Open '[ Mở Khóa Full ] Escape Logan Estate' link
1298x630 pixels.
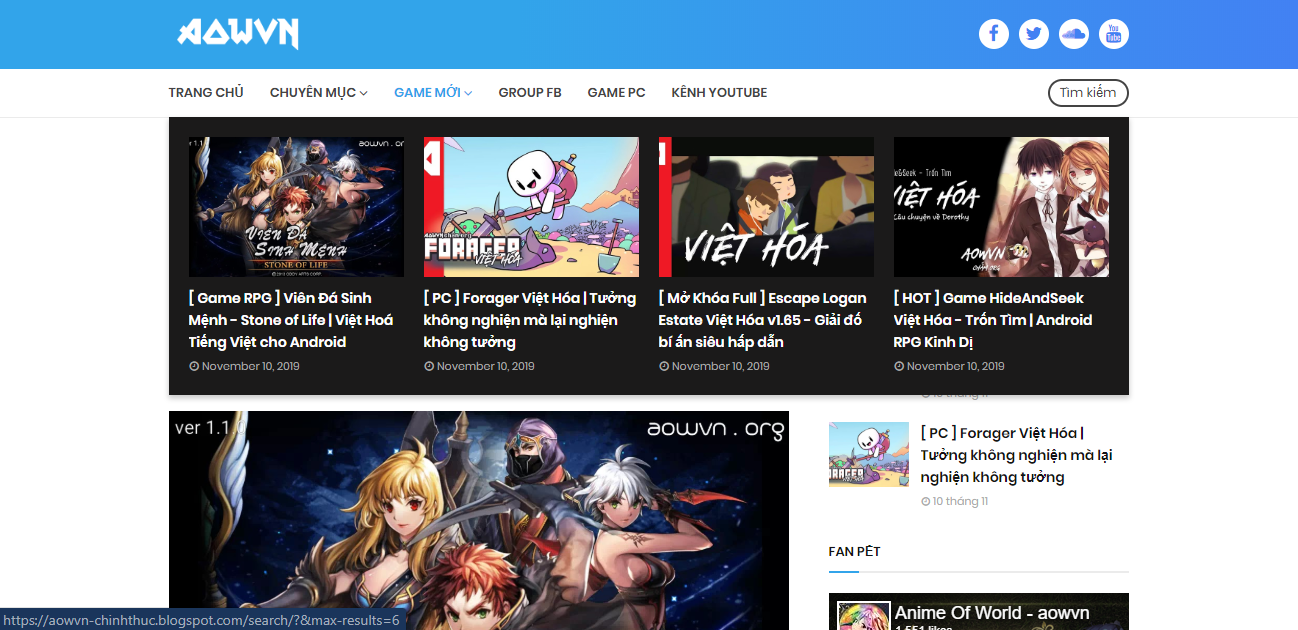[x=763, y=320]
